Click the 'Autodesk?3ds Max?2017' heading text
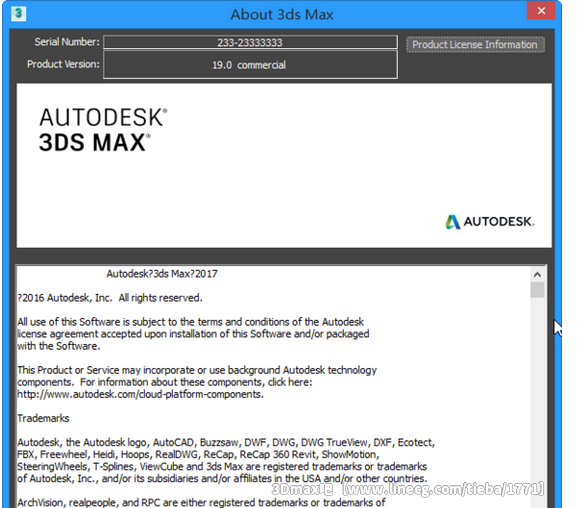 pyautogui.click(x=162, y=274)
